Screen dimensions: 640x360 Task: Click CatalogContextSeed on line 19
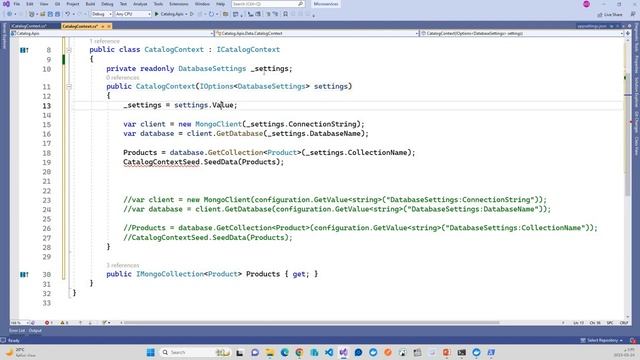(x=162, y=162)
